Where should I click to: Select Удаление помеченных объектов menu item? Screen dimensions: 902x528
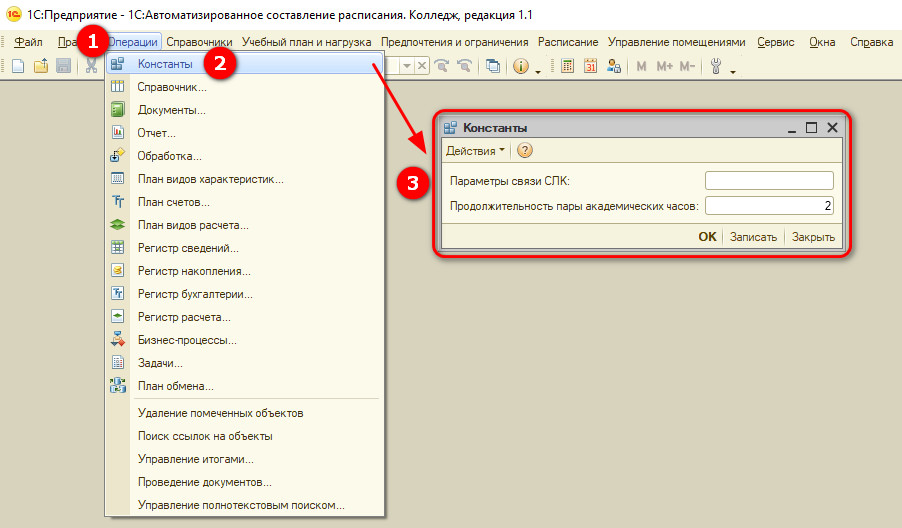click(244, 413)
